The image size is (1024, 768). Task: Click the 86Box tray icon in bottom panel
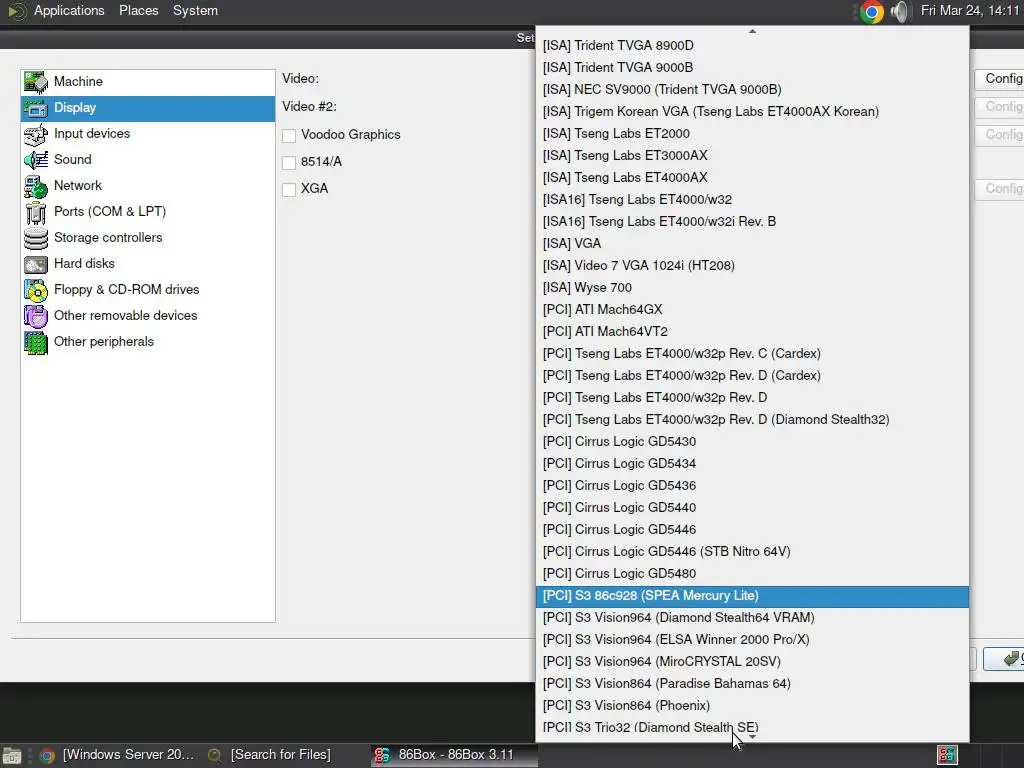click(x=947, y=755)
